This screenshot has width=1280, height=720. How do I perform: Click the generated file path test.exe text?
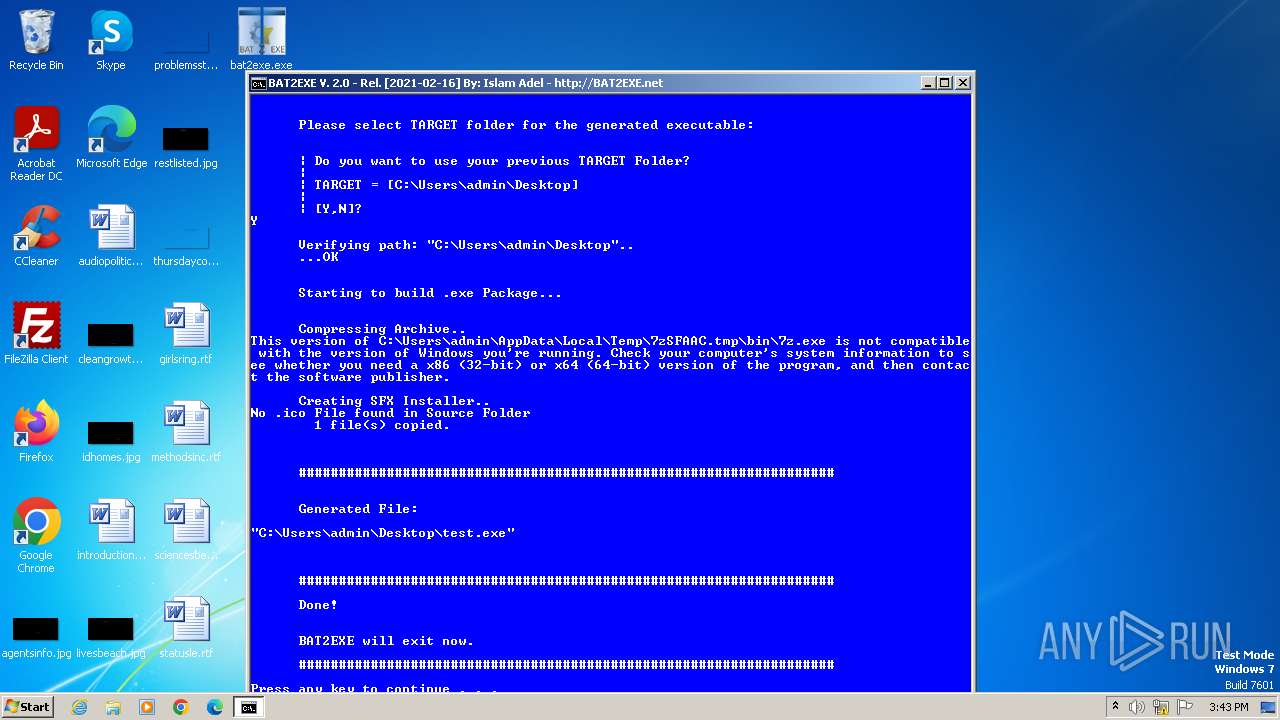[x=383, y=533]
